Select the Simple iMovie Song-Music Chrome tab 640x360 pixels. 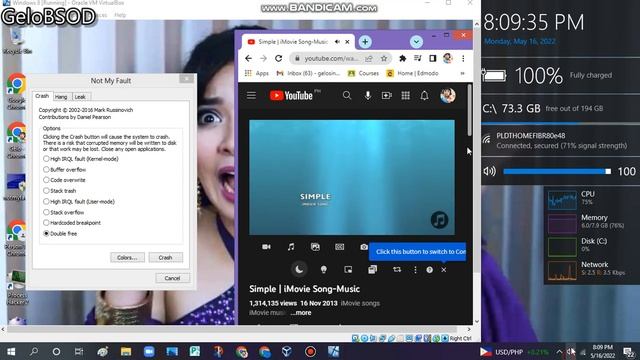coord(293,42)
